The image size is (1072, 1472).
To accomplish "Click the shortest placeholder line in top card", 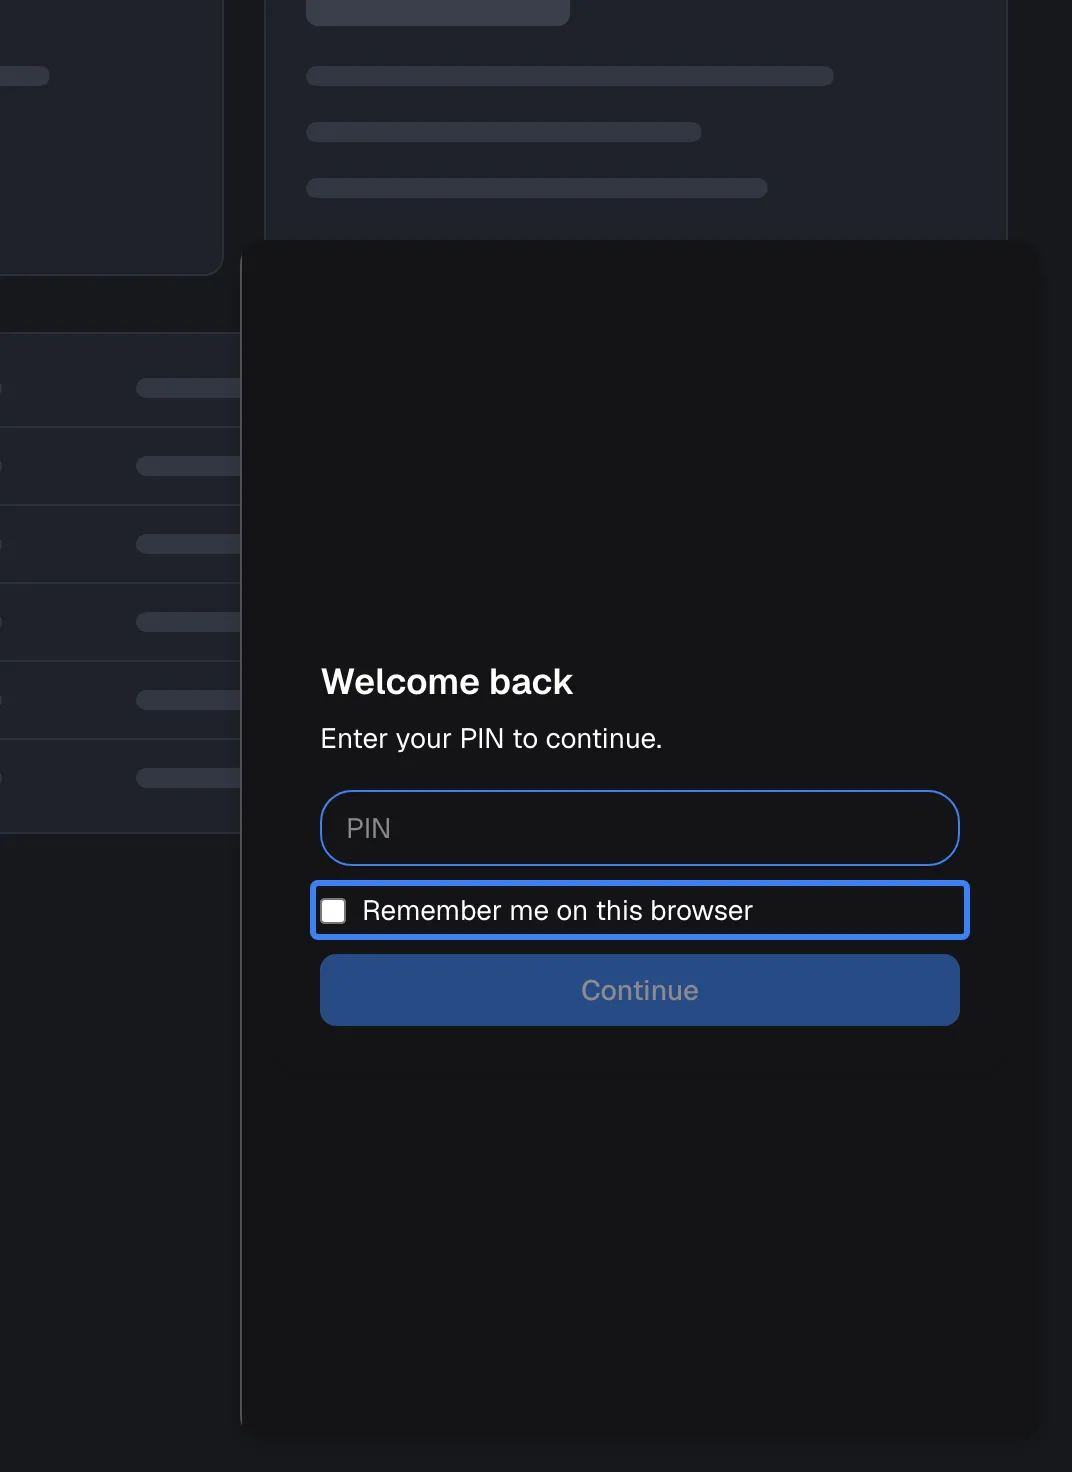I will 504,132.
